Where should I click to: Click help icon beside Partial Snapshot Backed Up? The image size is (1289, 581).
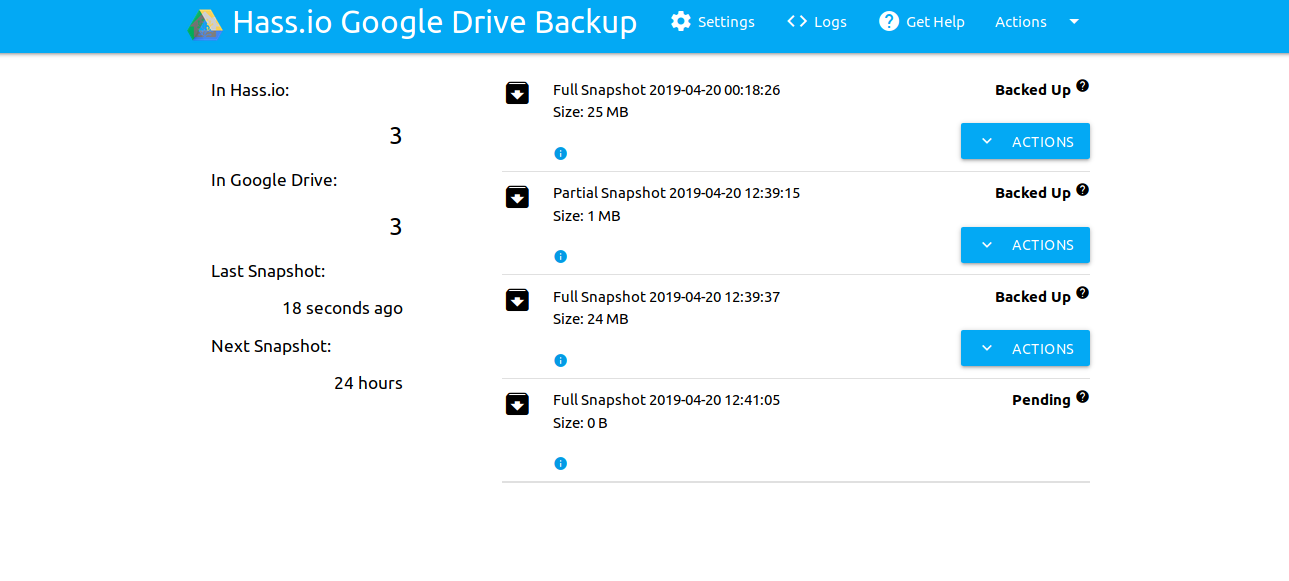point(1082,190)
